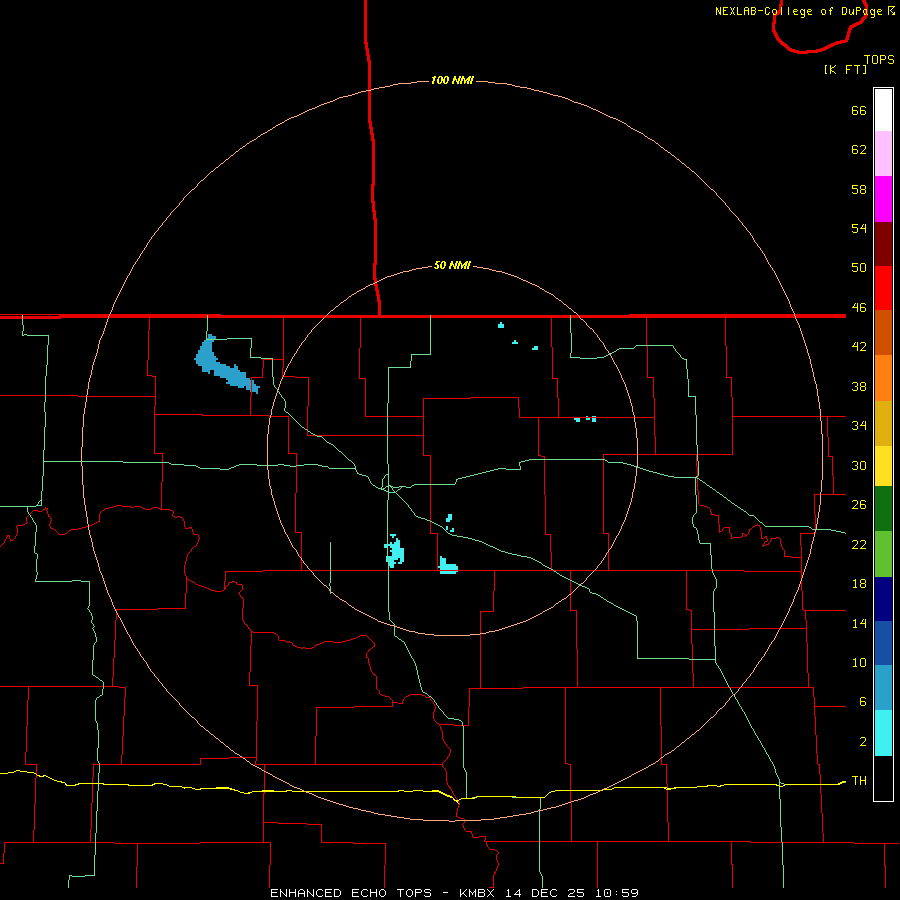Select the KMBX radar site identifier
The width and height of the screenshot is (900, 900).
pyautogui.click(x=477, y=893)
